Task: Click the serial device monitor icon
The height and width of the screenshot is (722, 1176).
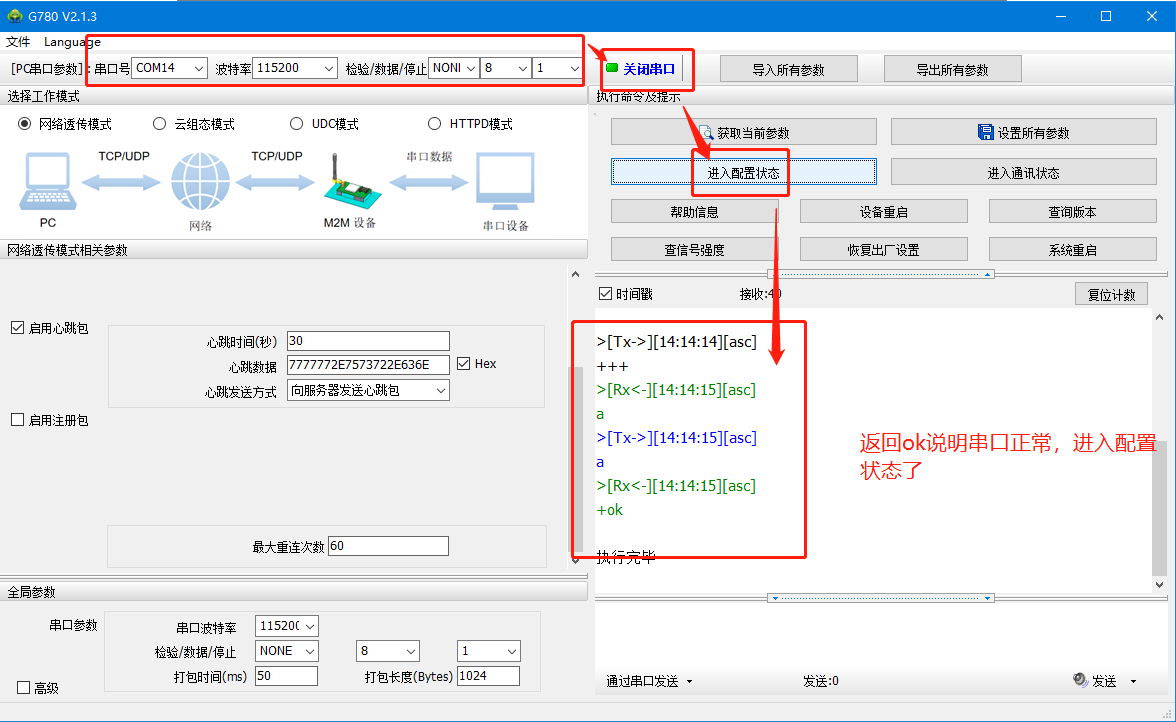Action: [505, 182]
